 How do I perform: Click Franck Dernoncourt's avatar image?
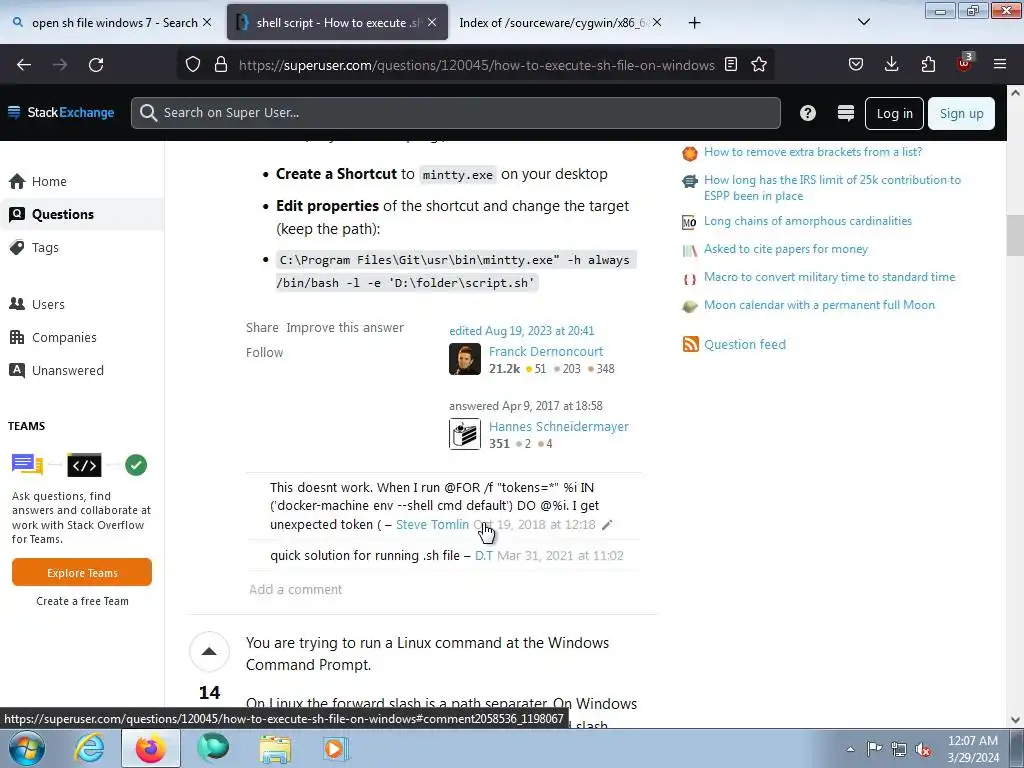(x=465, y=359)
